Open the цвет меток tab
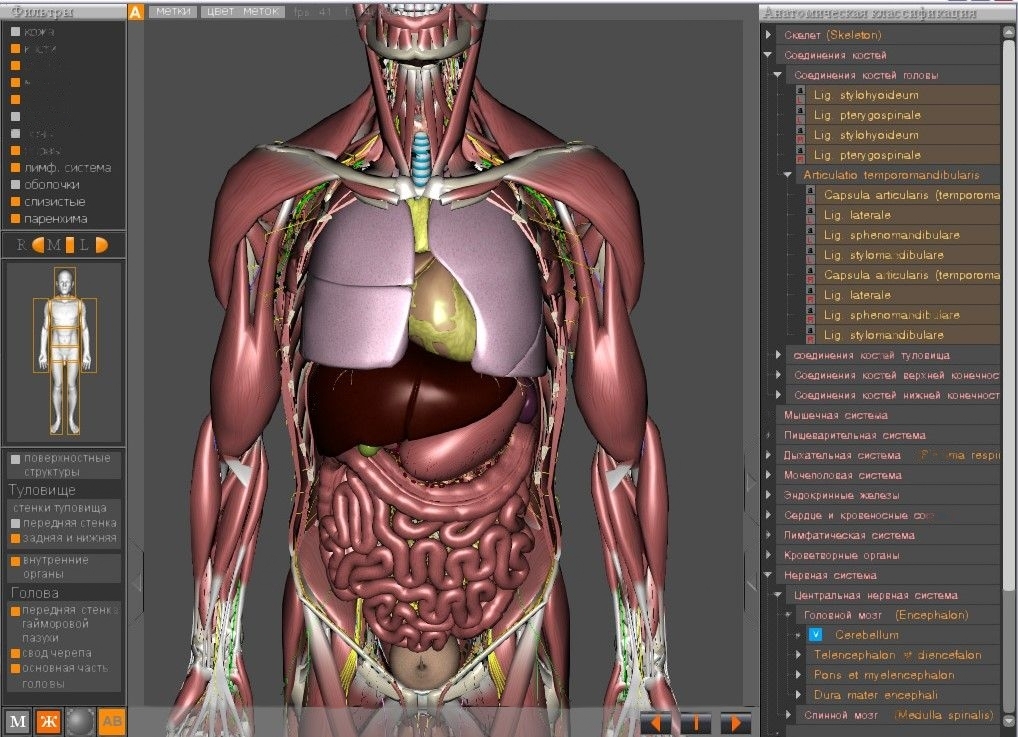Image resolution: width=1018 pixels, height=737 pixels. pos(243,12)
